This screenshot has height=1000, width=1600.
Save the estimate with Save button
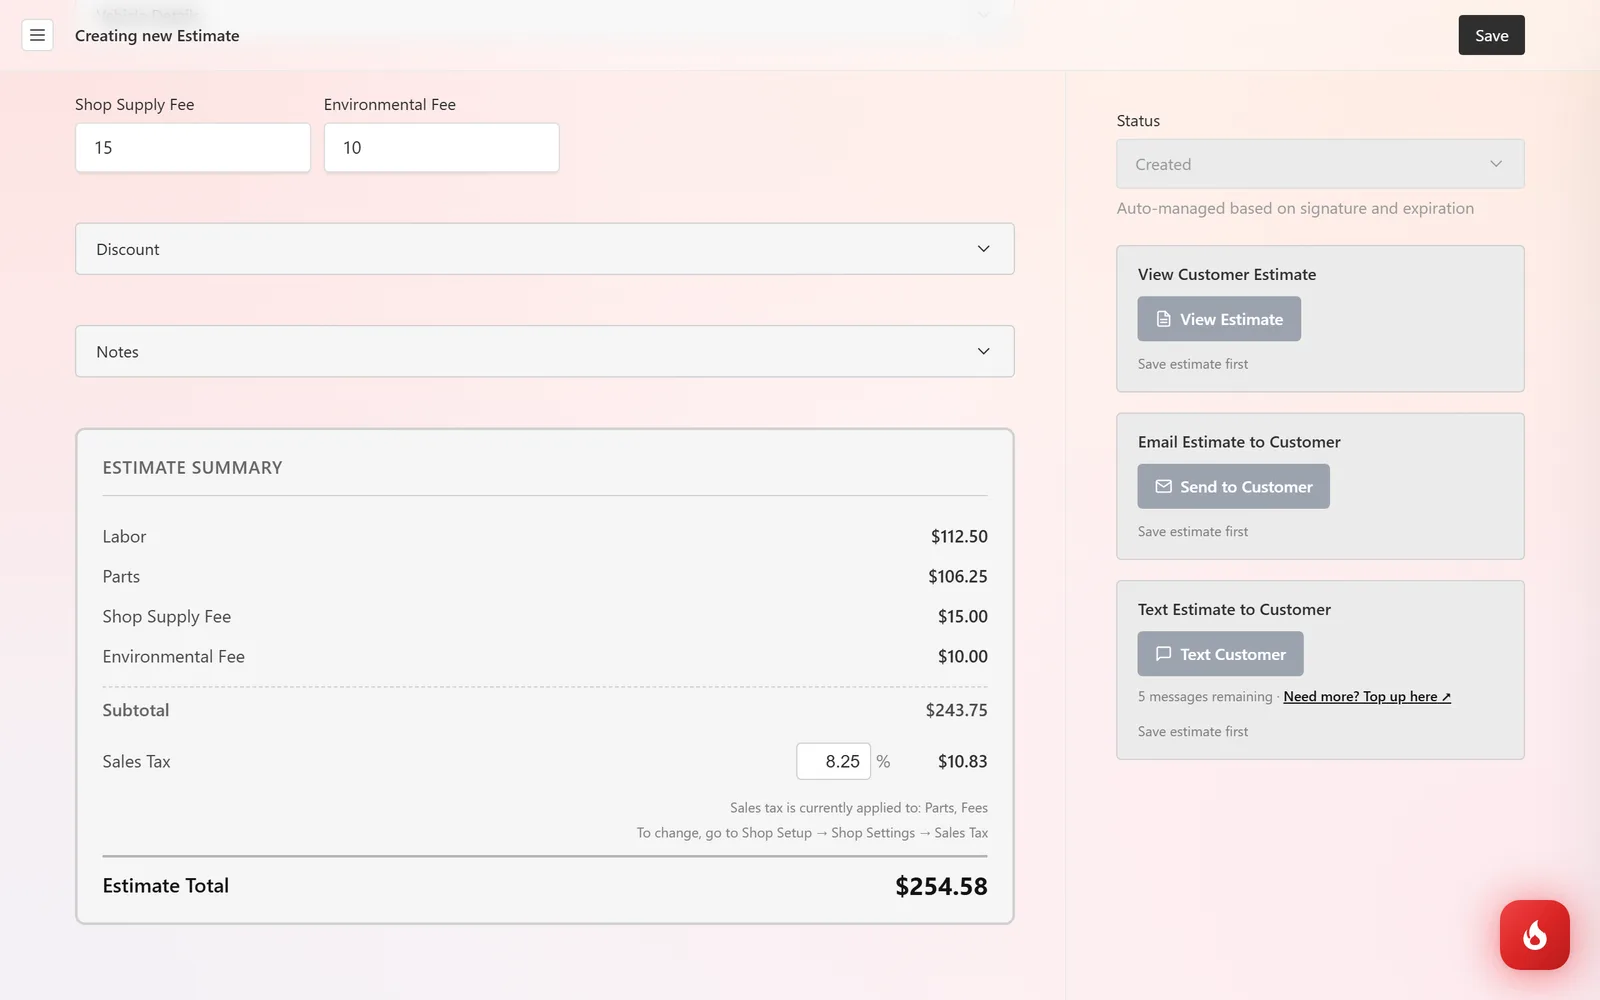coord(1491,35)
